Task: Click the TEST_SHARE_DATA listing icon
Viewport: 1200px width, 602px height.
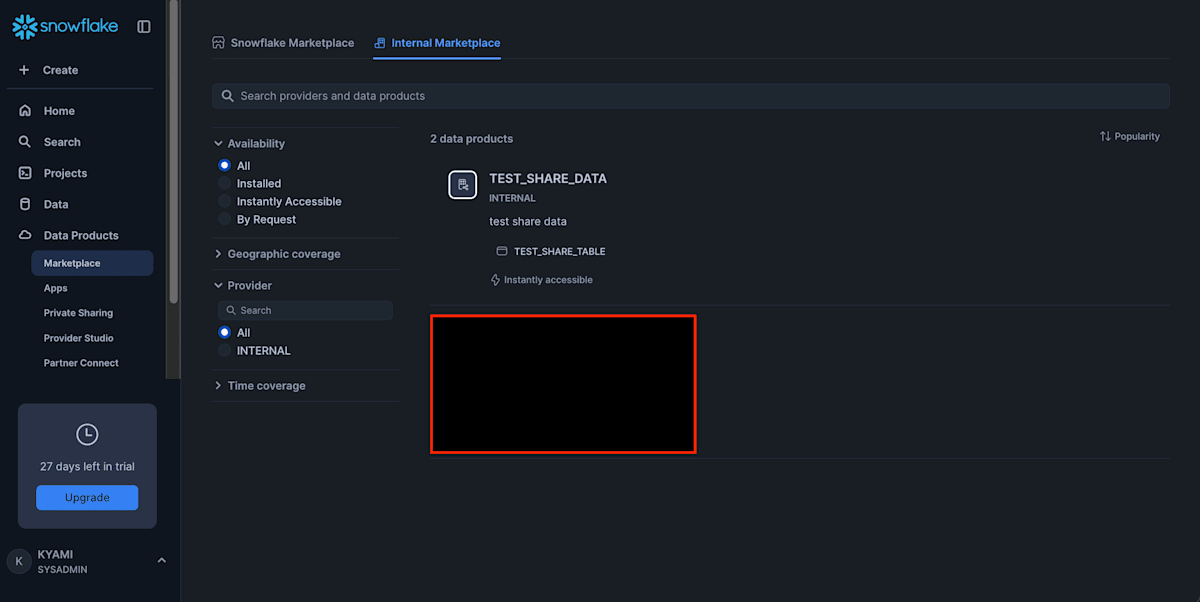Action: 462,185
